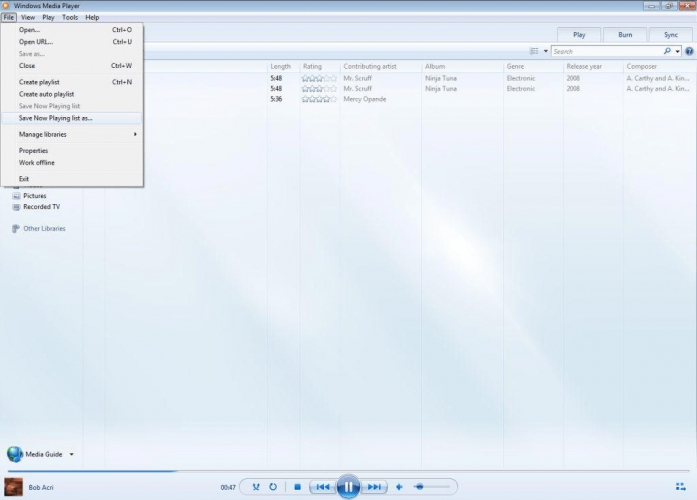Switch to the Play tab
697x500 pixels.
tap(579, 35)
